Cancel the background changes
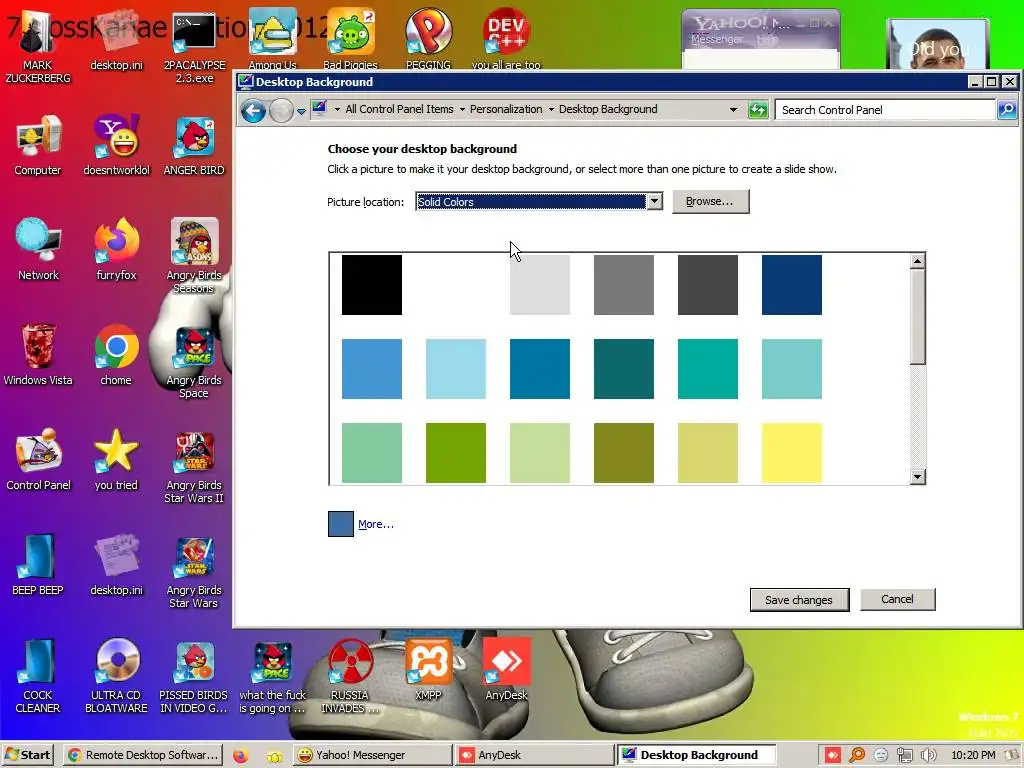 coord(897,599)
